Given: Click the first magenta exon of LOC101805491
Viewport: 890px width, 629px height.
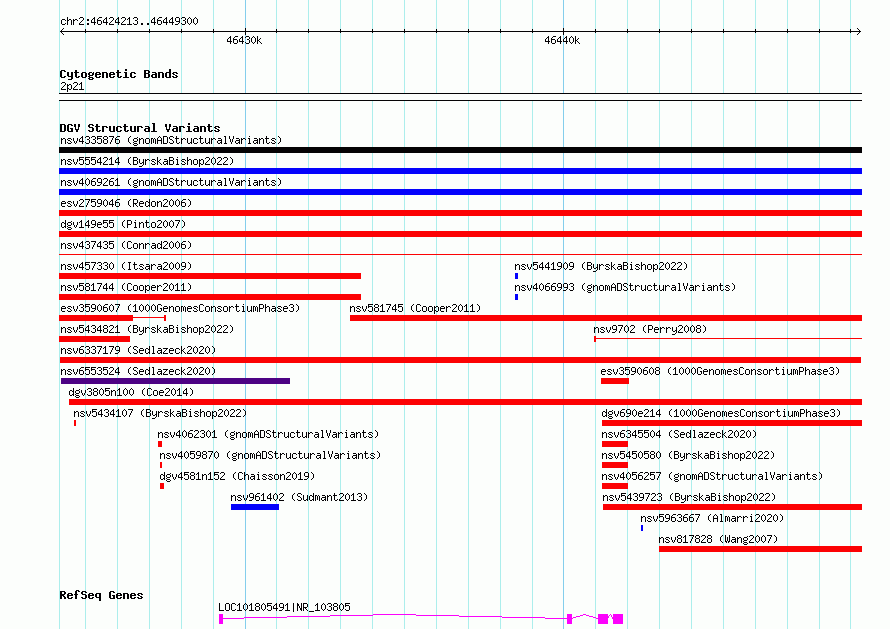Looking at the screenshot, I should pyautogui.click(x=221, y=619).
